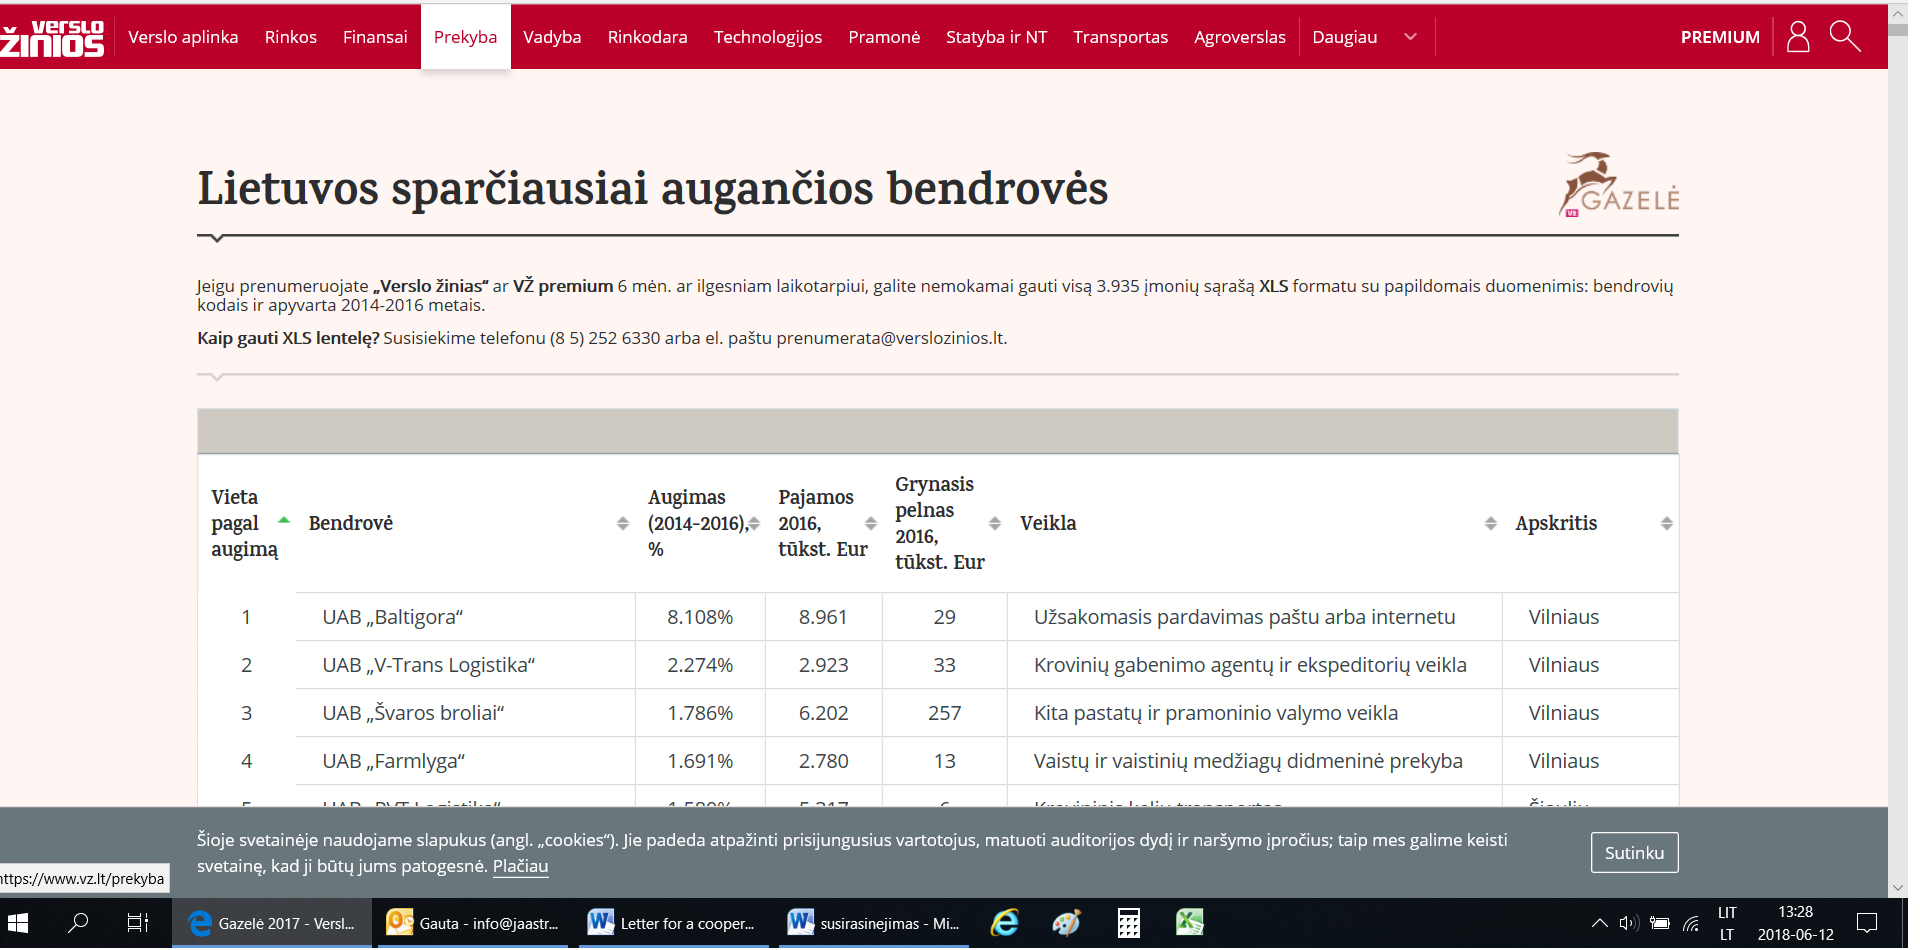Open Technologijos menu item
The image size is (1920, 950).
768,37
